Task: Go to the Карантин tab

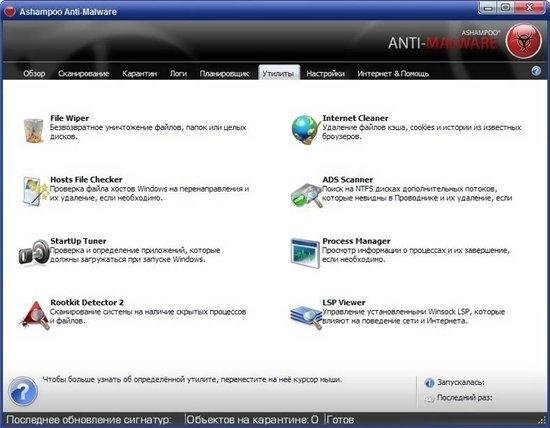Action: point(140,74)
